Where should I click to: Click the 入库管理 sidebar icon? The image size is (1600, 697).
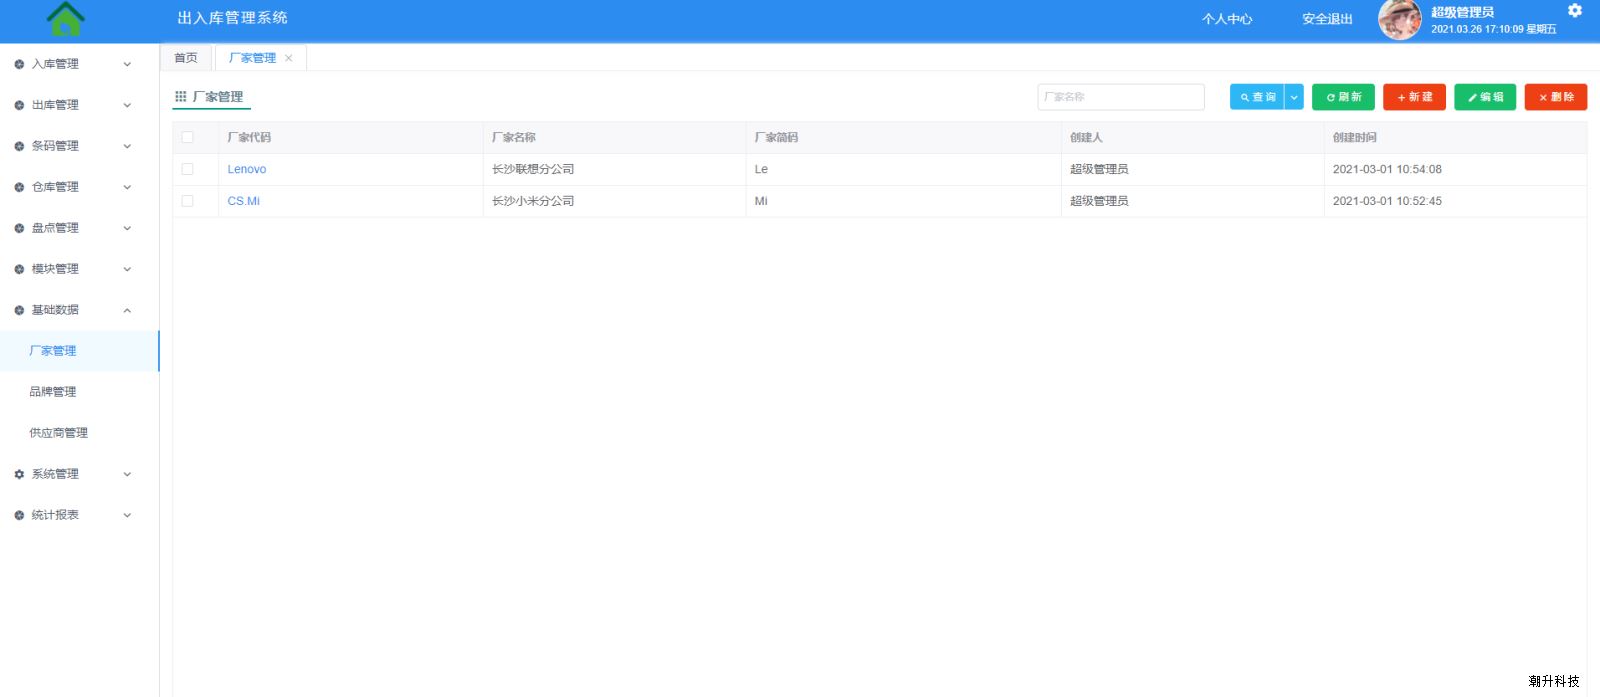point(19,64)
